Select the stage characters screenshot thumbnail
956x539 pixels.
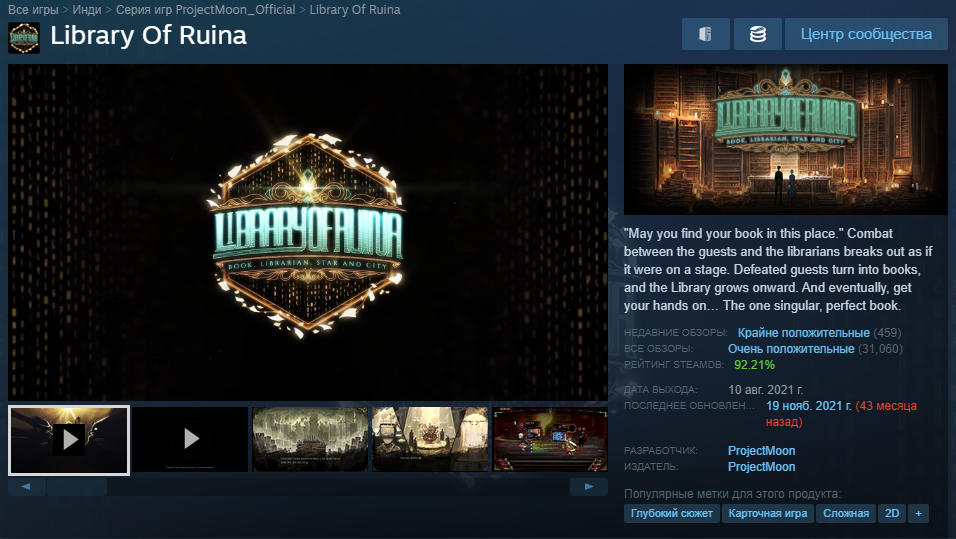coord(430,439)
